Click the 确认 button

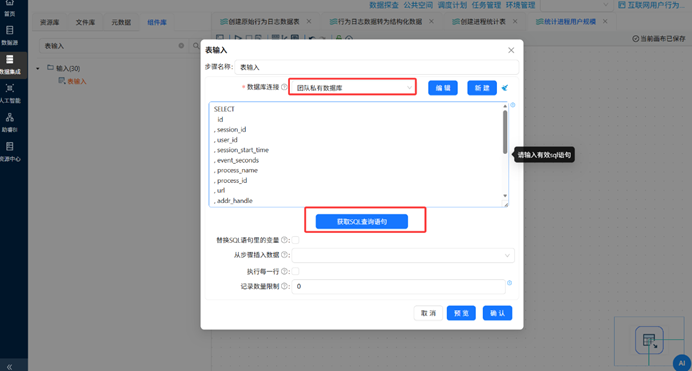click(497, 313)
